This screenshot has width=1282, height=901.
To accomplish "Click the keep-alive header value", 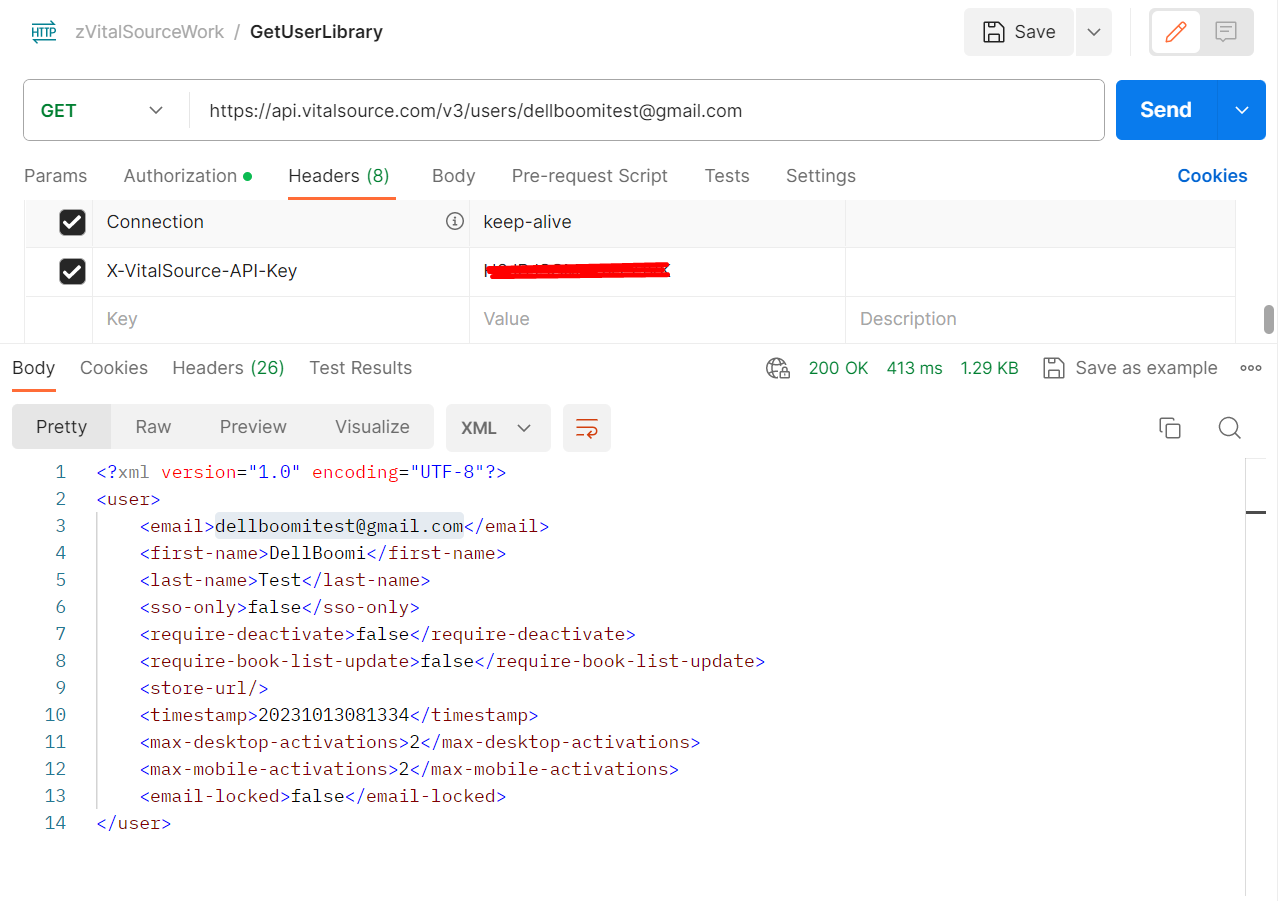I will point(527,222).
